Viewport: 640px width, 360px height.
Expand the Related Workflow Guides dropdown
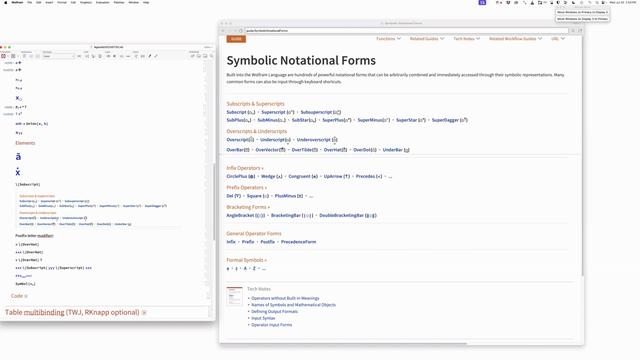point(515,38)
